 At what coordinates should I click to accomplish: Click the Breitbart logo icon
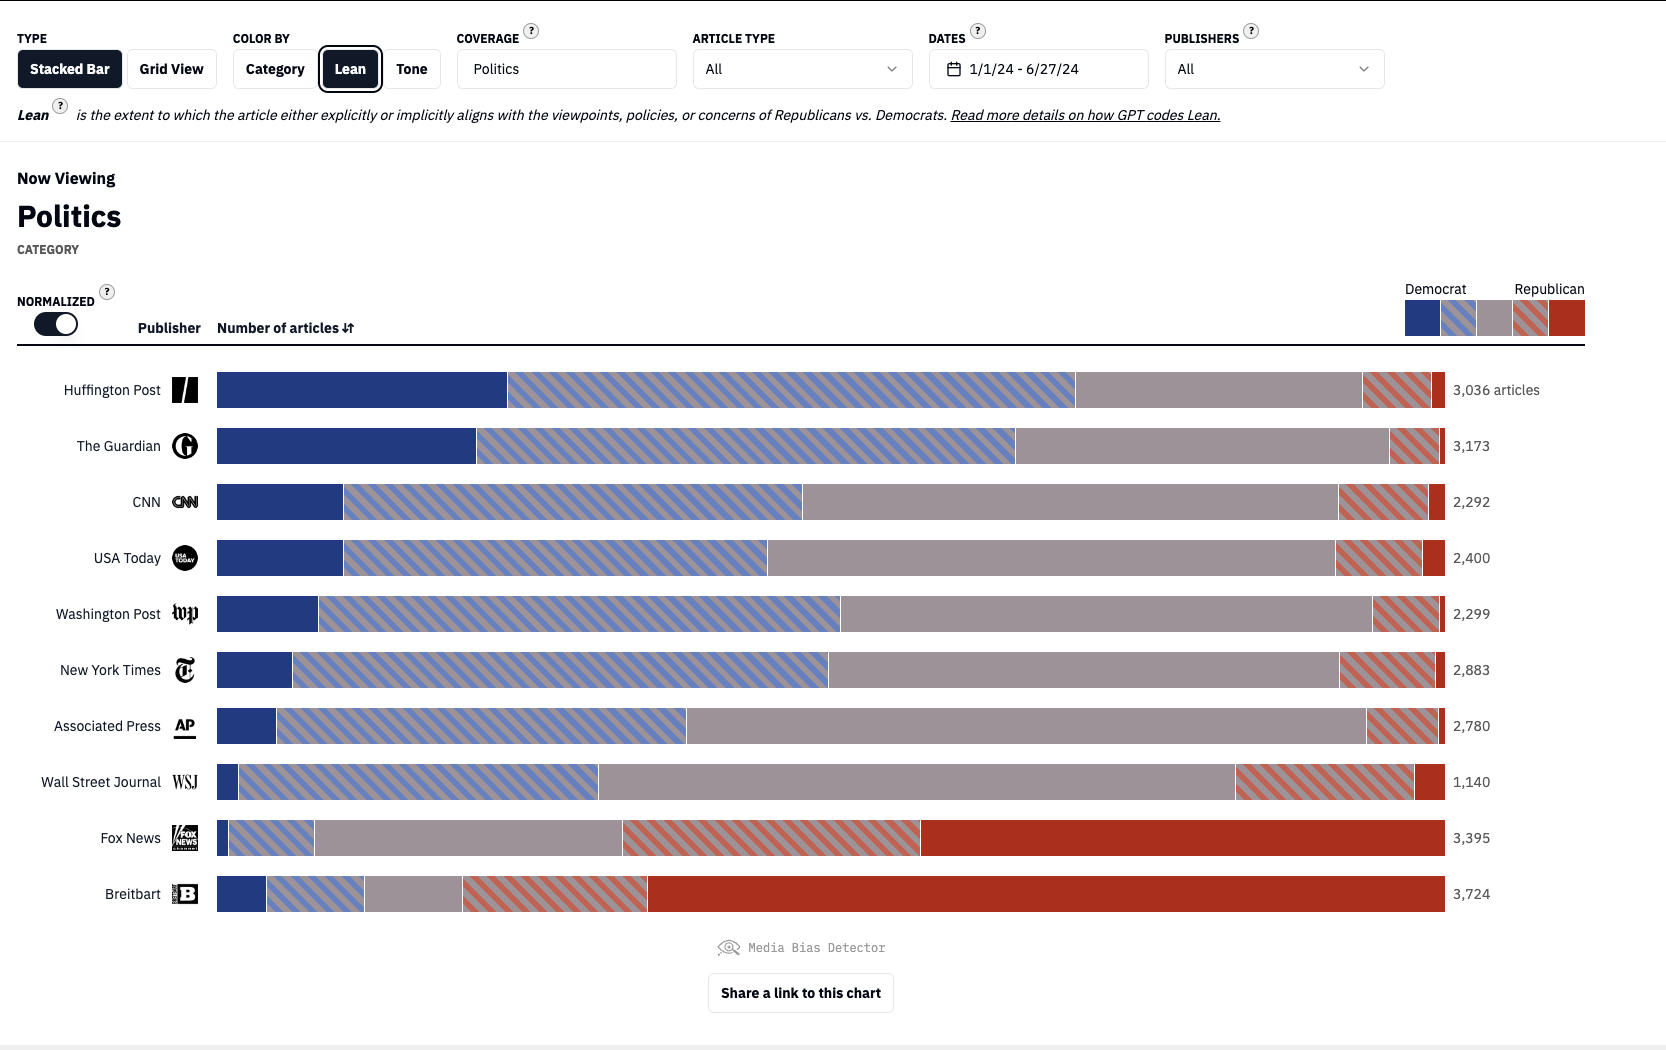[x=185, y=894]
